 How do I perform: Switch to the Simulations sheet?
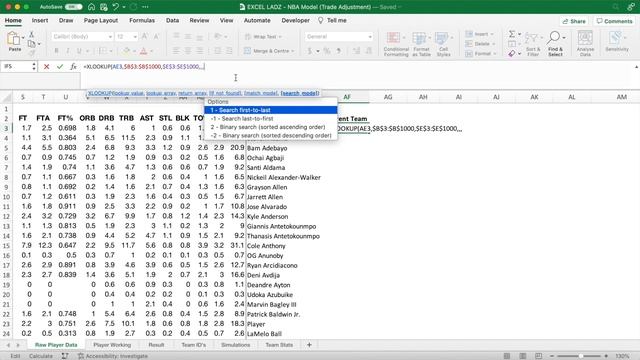[x=235, y=345]
